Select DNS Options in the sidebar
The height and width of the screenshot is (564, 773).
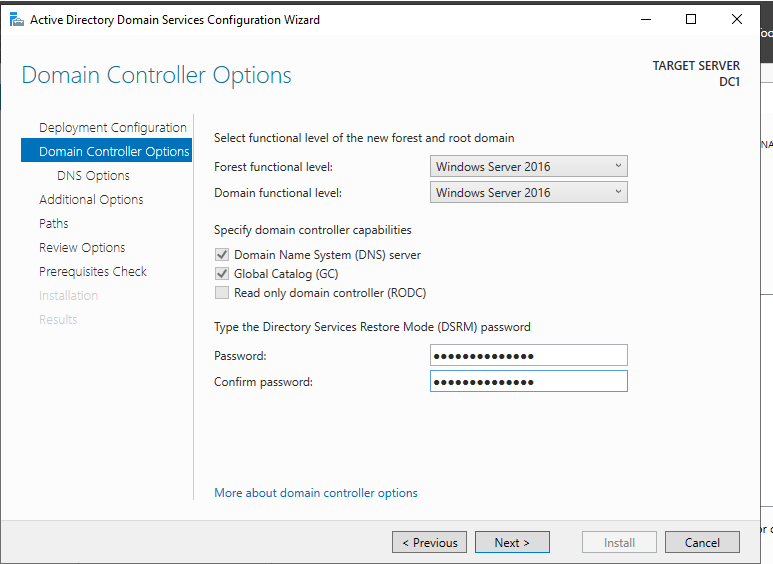(93, 176)
